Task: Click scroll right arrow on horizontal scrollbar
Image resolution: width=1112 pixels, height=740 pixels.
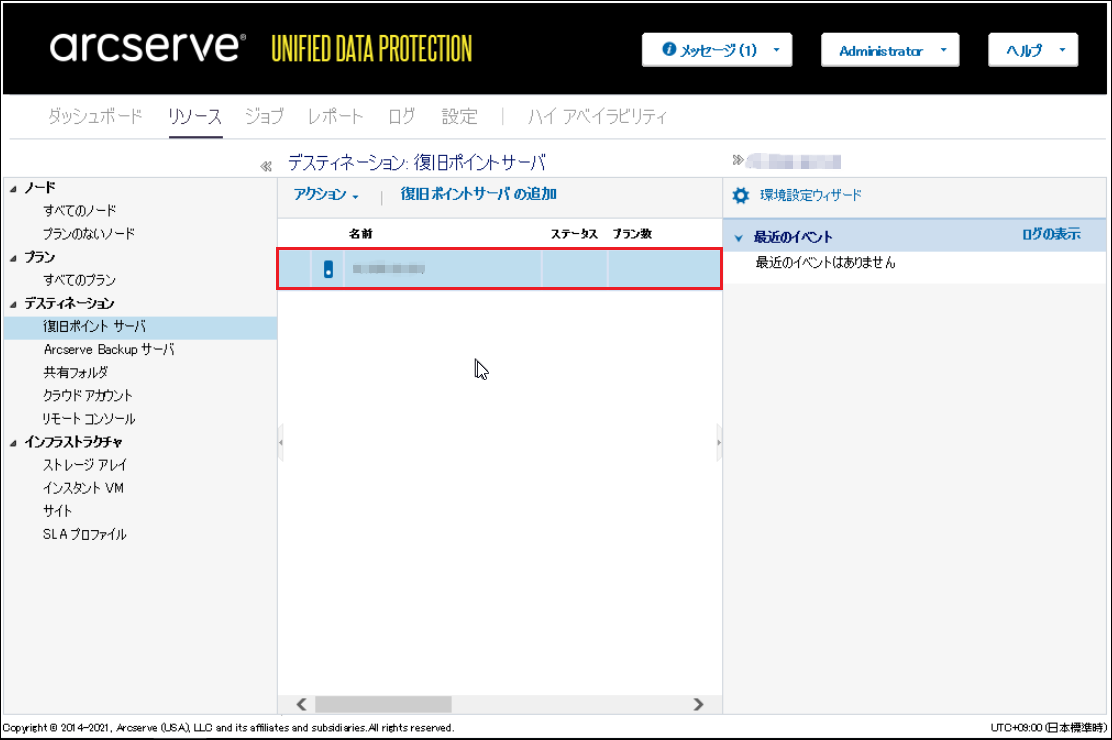Action: tap(699, 704)
